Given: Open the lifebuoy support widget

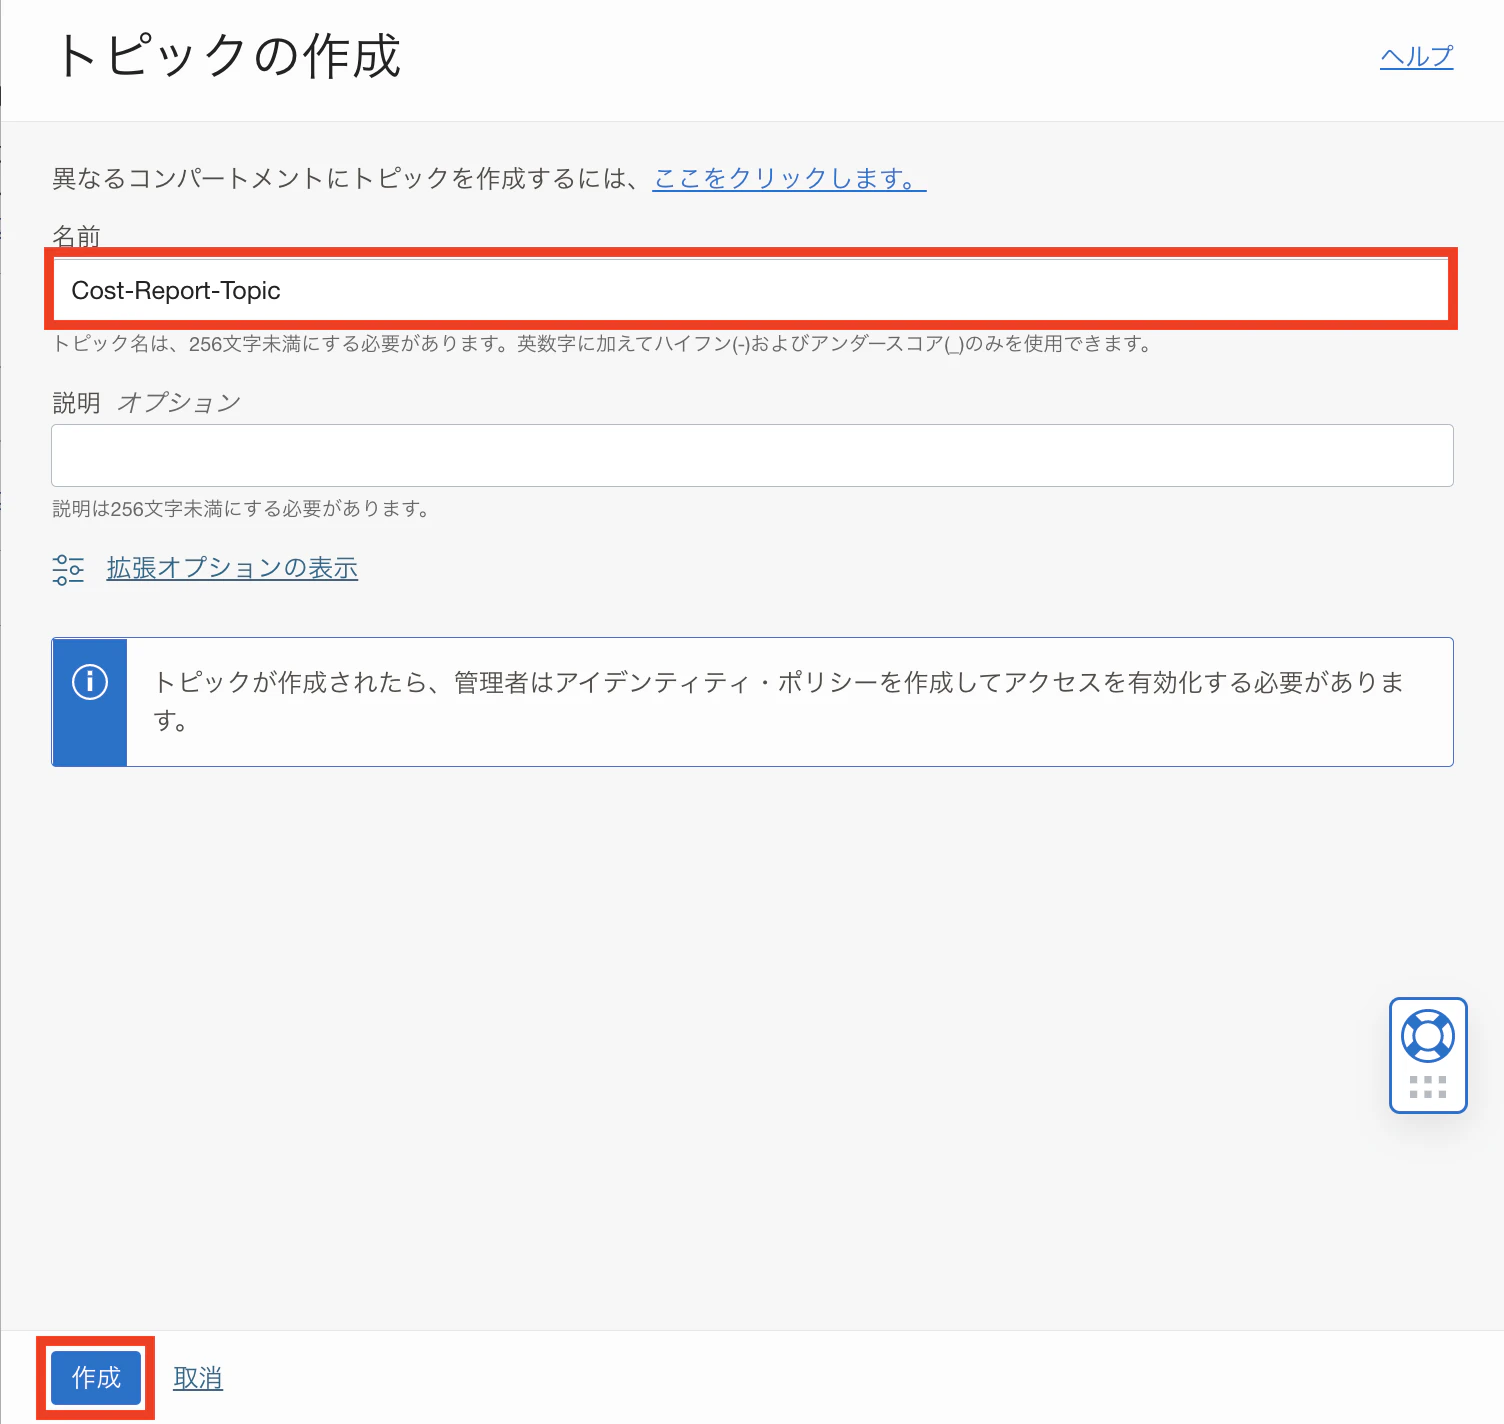Looking at the screenshot, I should tap(1428, 1036).
